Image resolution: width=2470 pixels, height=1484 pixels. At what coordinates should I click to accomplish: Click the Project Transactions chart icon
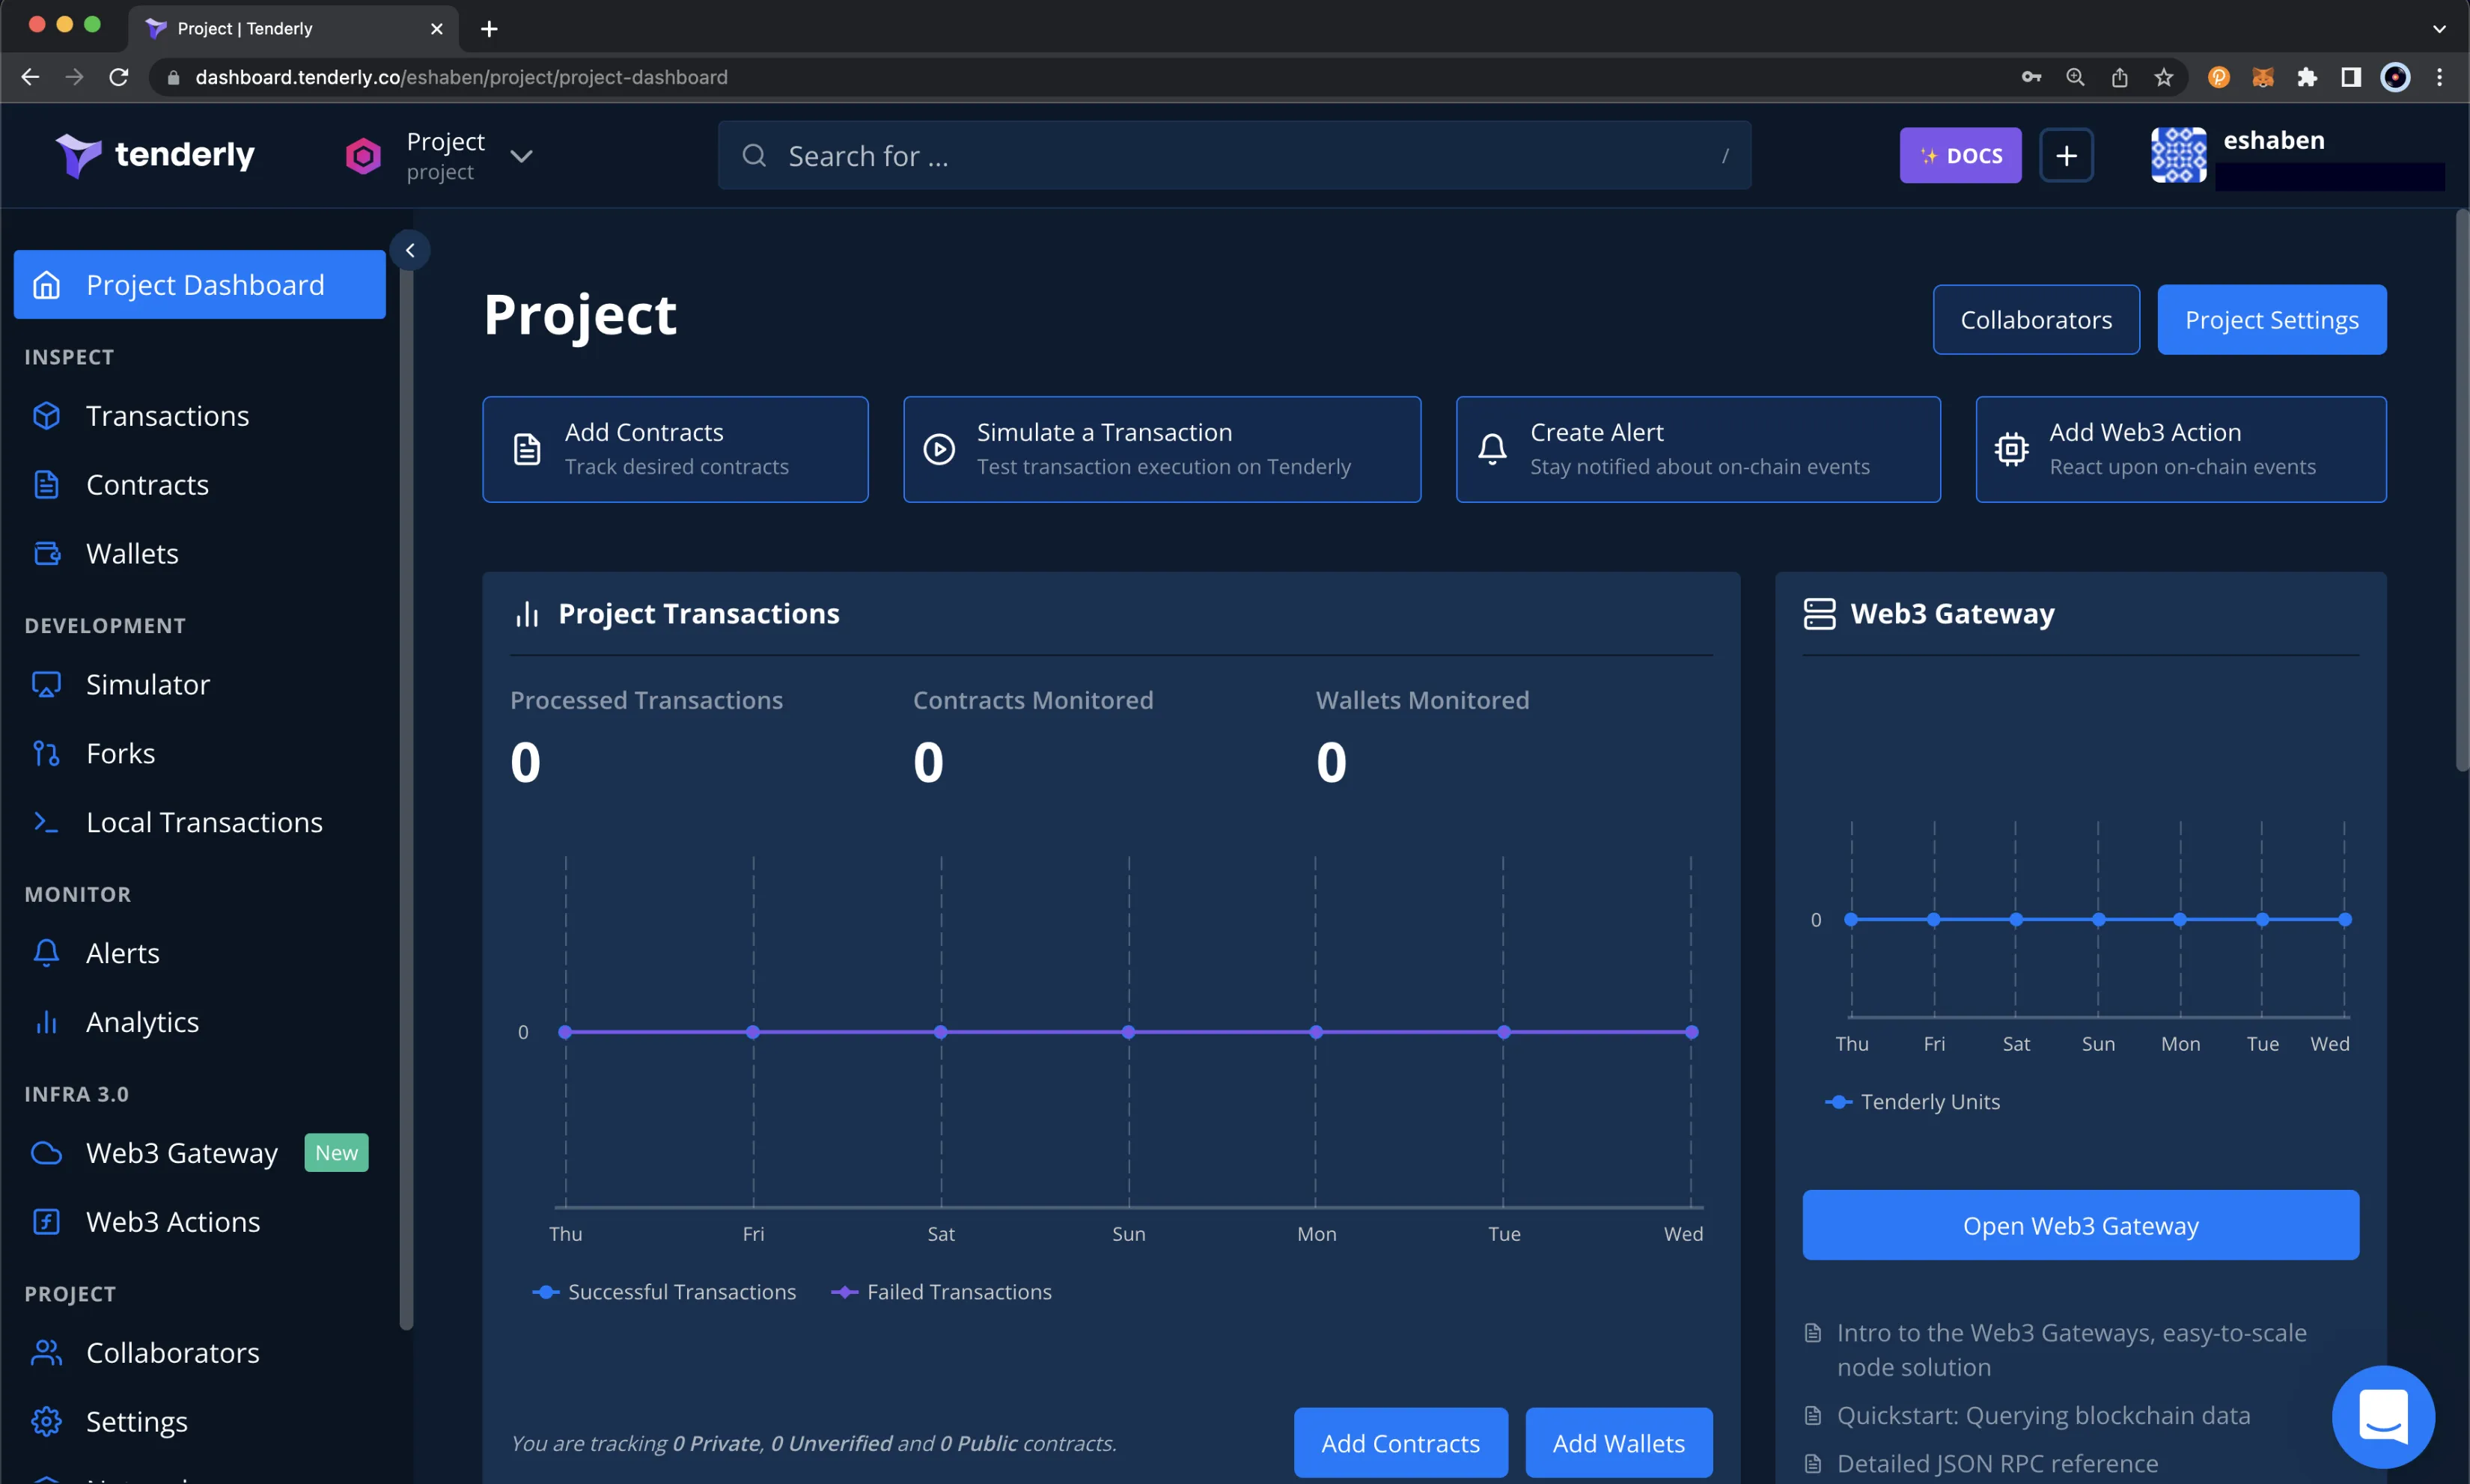coord(527,614)
